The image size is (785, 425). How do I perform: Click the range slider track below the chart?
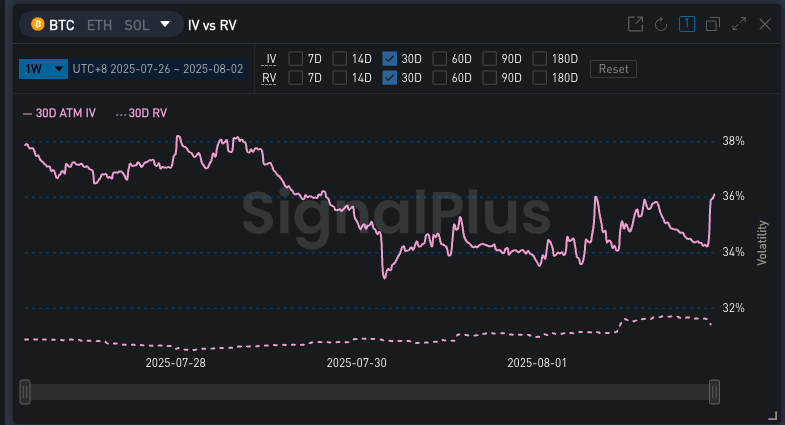(x=369, y=392)
